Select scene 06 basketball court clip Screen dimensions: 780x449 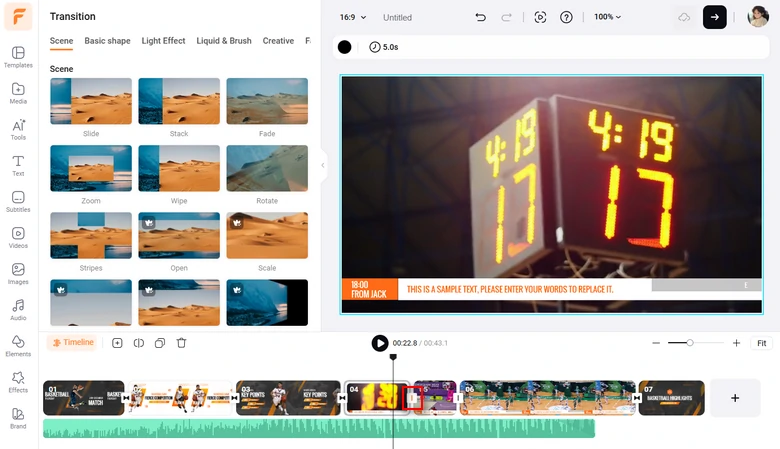(x=547, y=398)
